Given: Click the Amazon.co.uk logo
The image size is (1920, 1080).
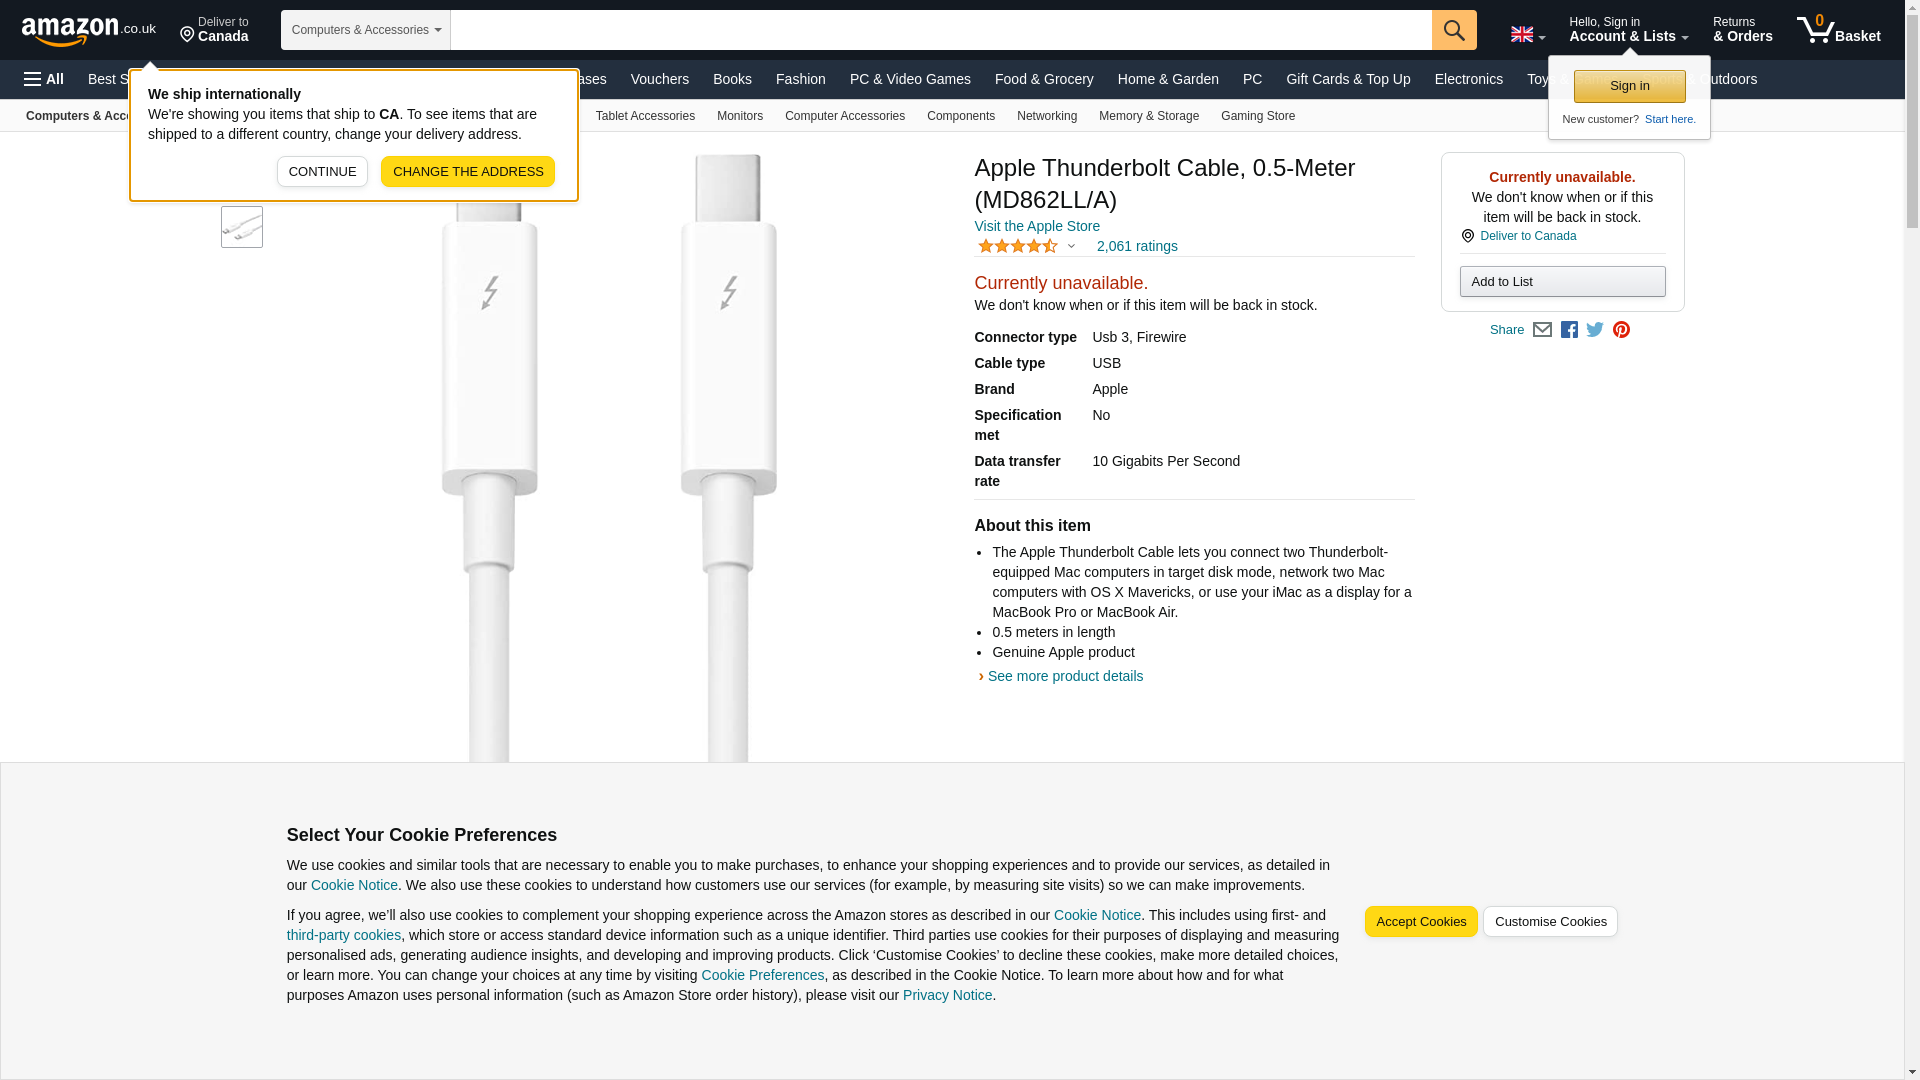Looking at the screenshot, I should (x=88, y=31).
